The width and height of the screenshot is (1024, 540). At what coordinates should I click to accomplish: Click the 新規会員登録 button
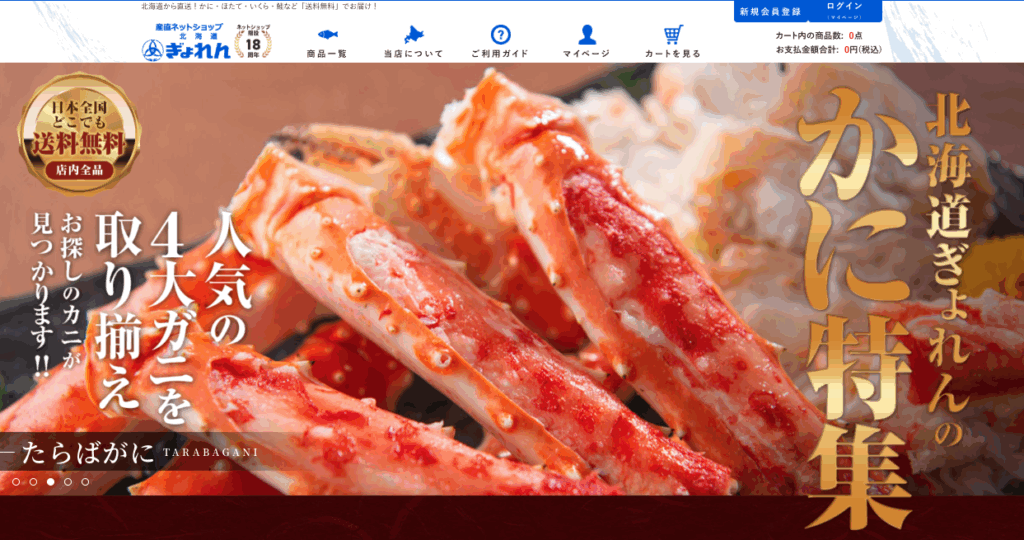click(x=769, y=12)
